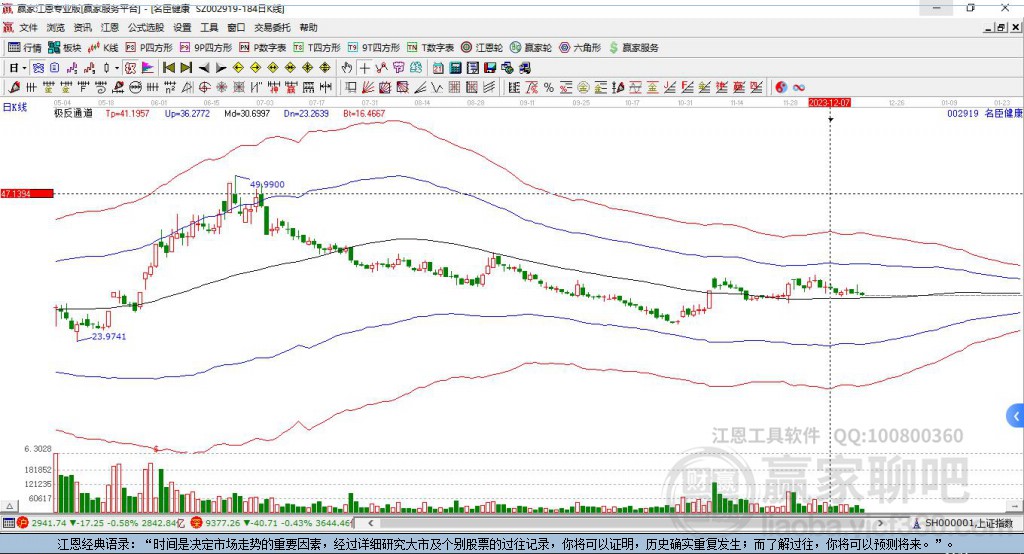Open the T数字表 tool
The image size is (1024, 554).
(430, 48)
